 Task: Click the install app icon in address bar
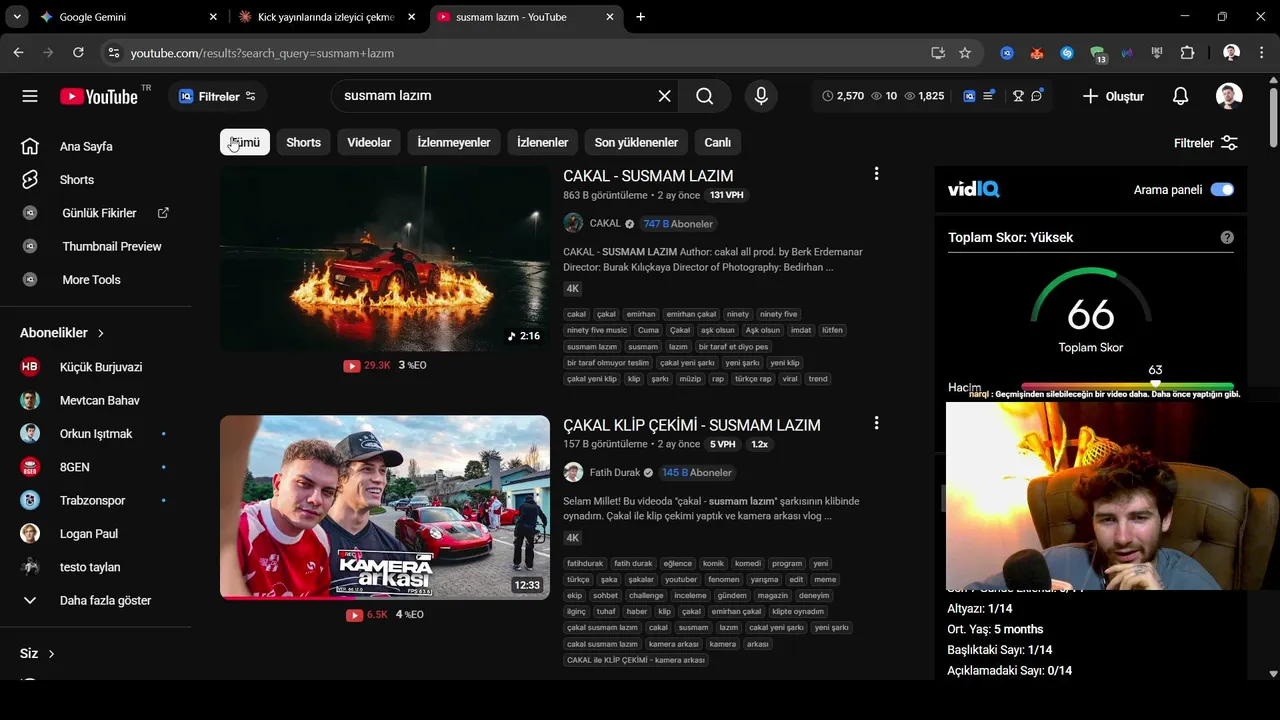(938, 53)
